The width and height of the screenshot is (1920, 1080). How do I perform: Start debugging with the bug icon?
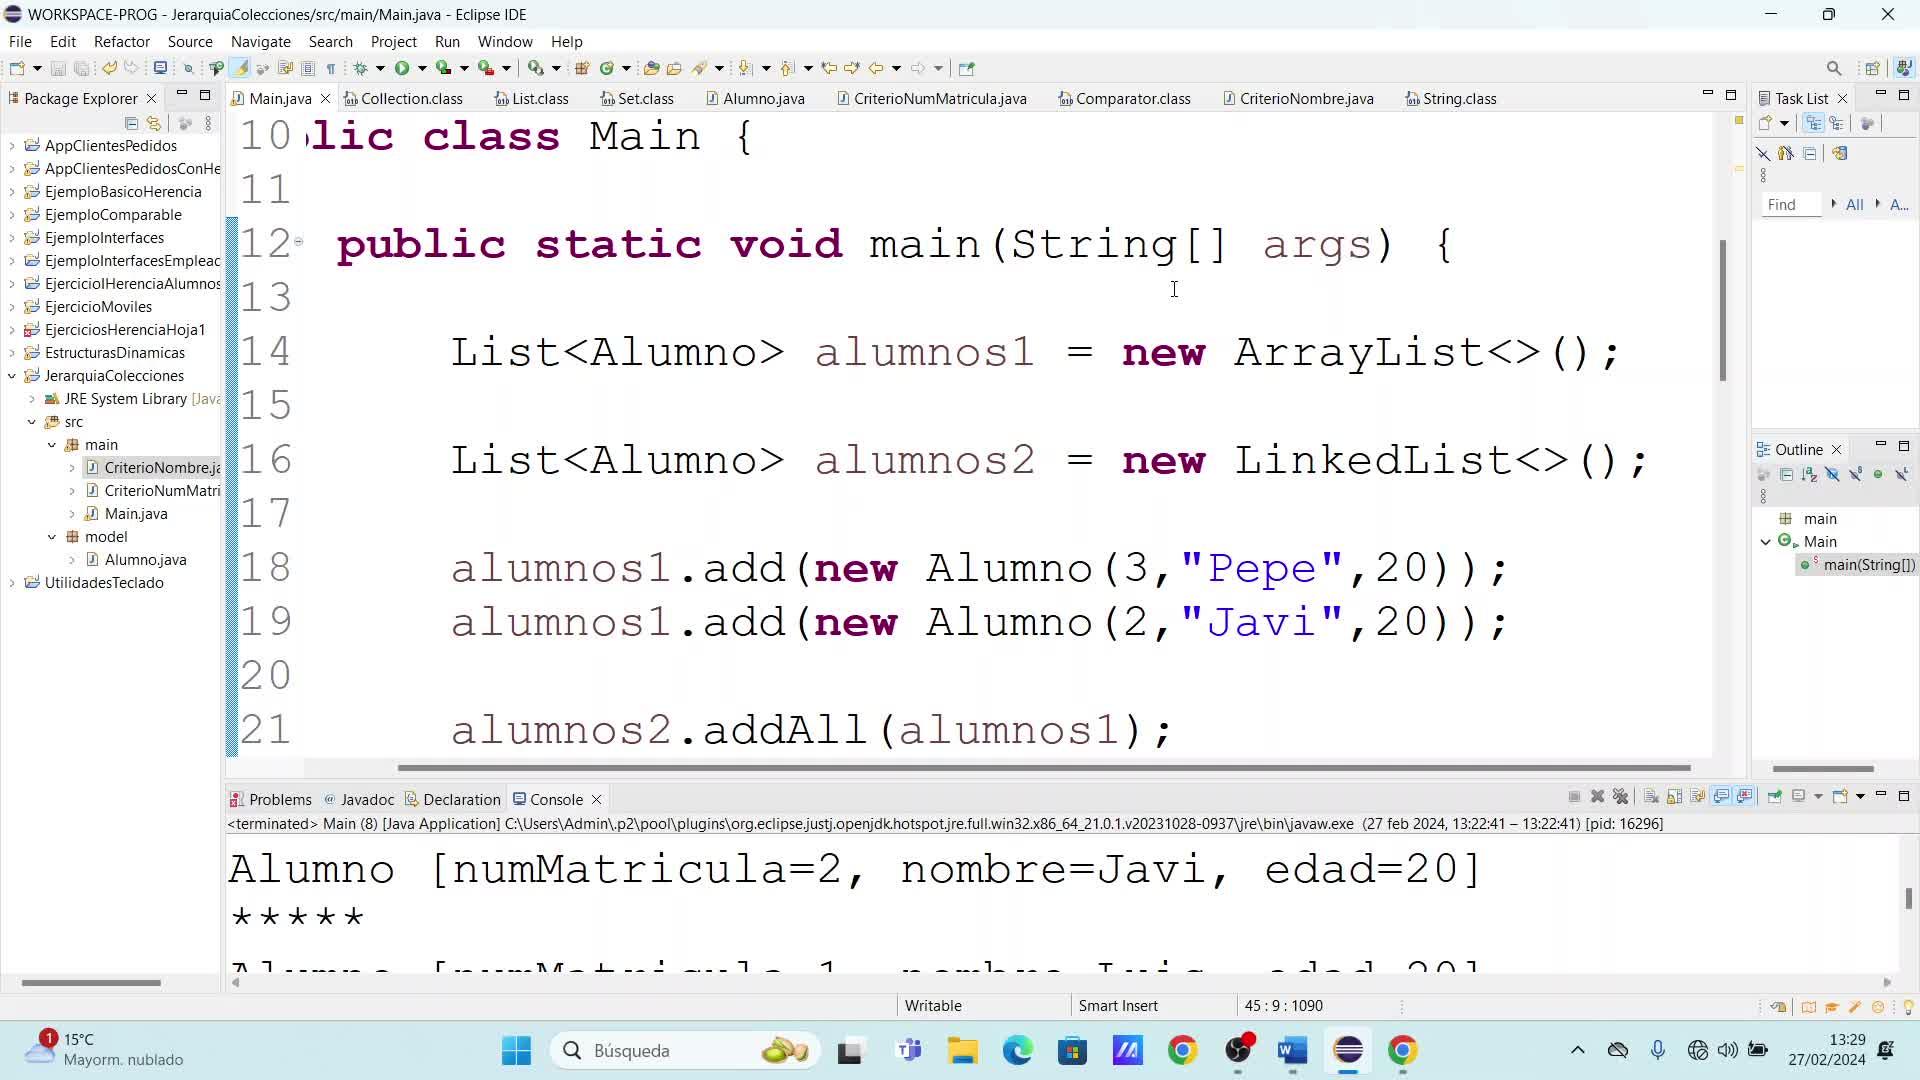pyautogui.click(x=361, y=68)
